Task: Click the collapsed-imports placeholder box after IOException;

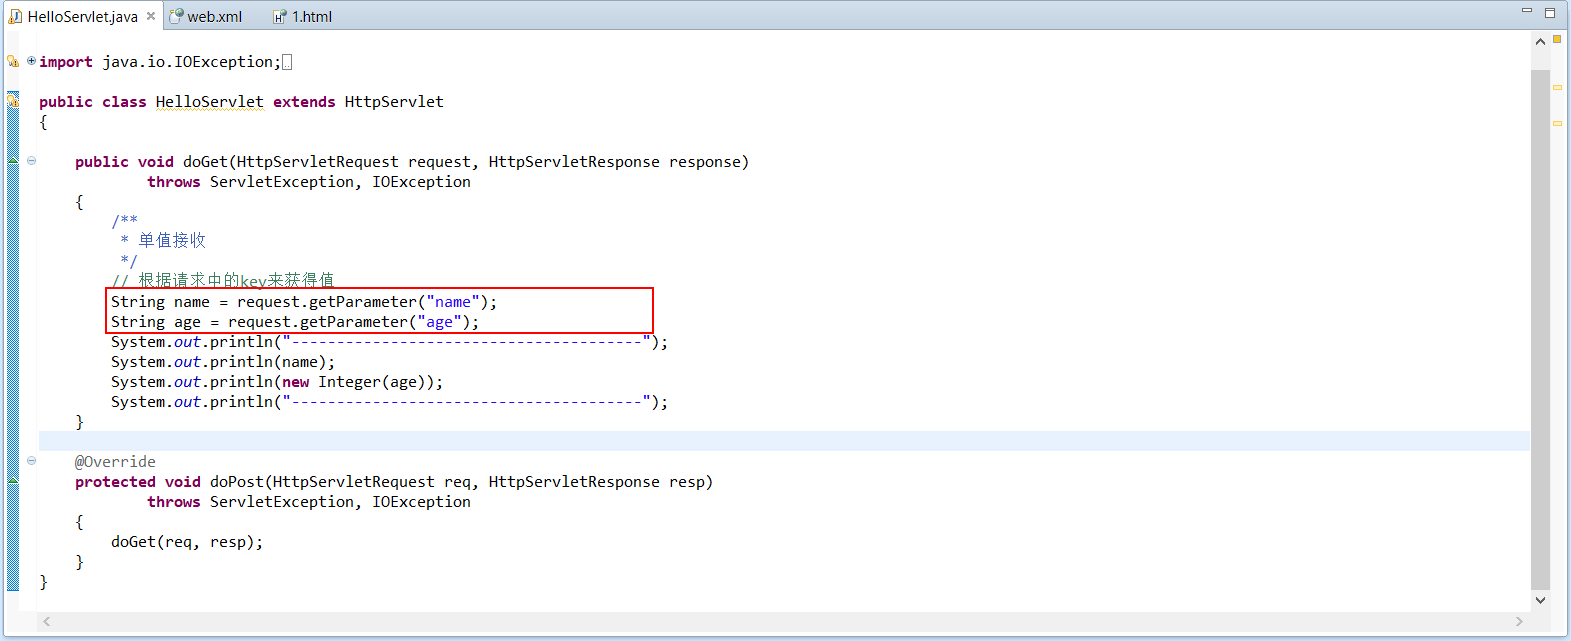Action: point(287,62)
